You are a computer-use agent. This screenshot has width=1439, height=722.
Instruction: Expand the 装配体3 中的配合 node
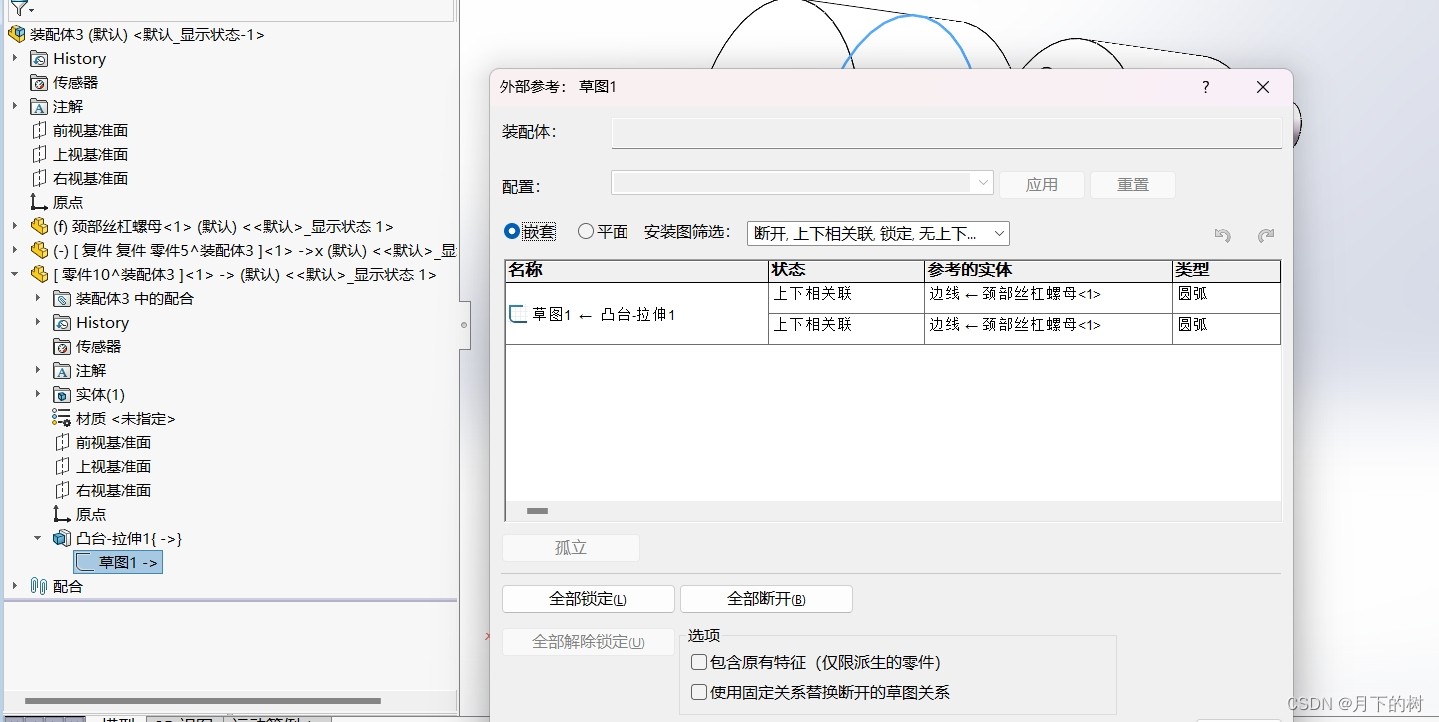tap(38, 298)
